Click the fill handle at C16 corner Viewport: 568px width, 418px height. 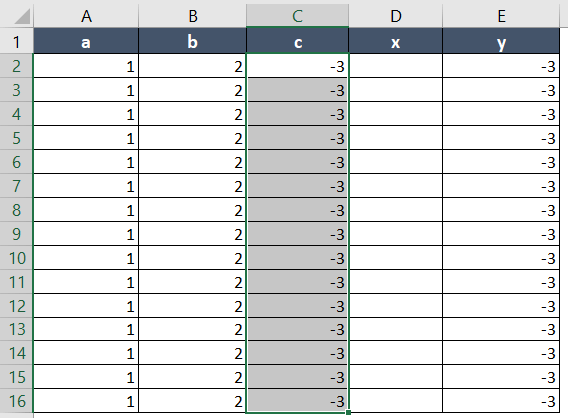pyautogui.click(x=348, y=413)
